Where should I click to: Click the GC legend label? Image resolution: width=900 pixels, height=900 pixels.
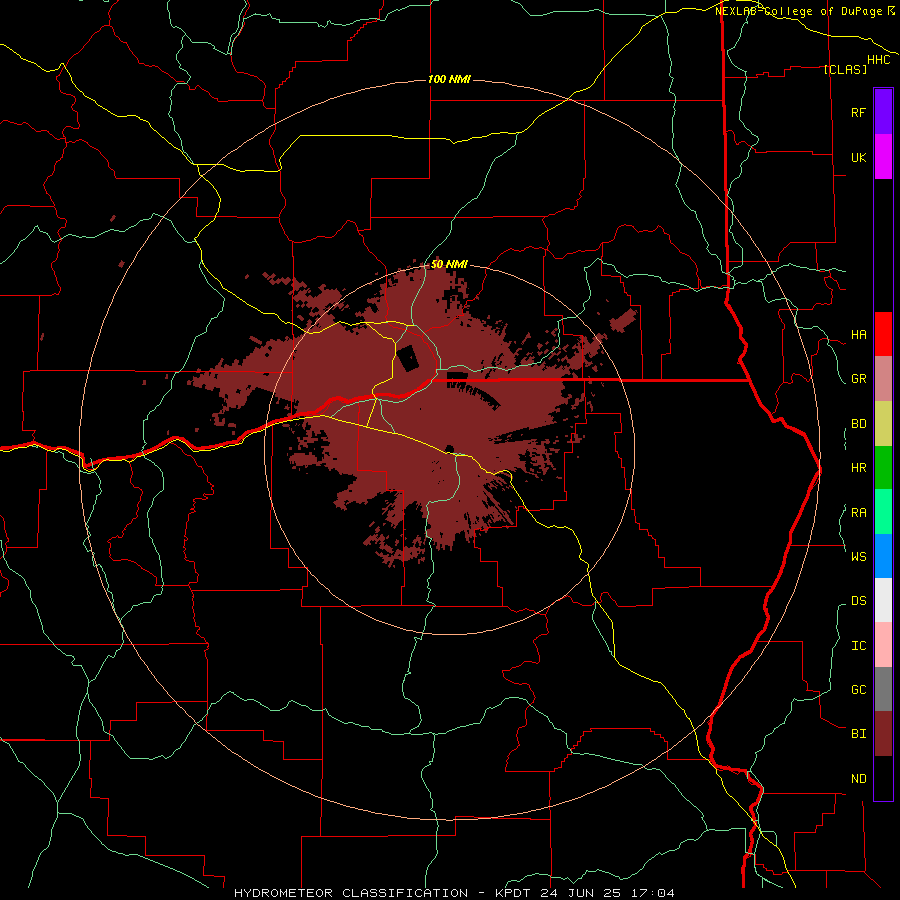click(858, 690)
